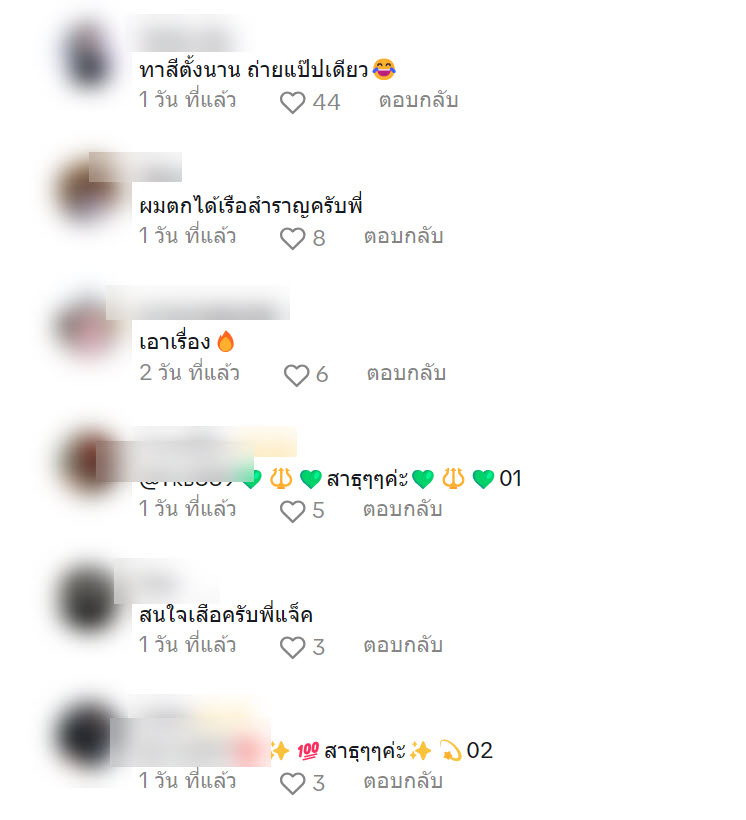Open avatar beside สนใจเสือครับพี่แจ็ค comment

(89, 600)
